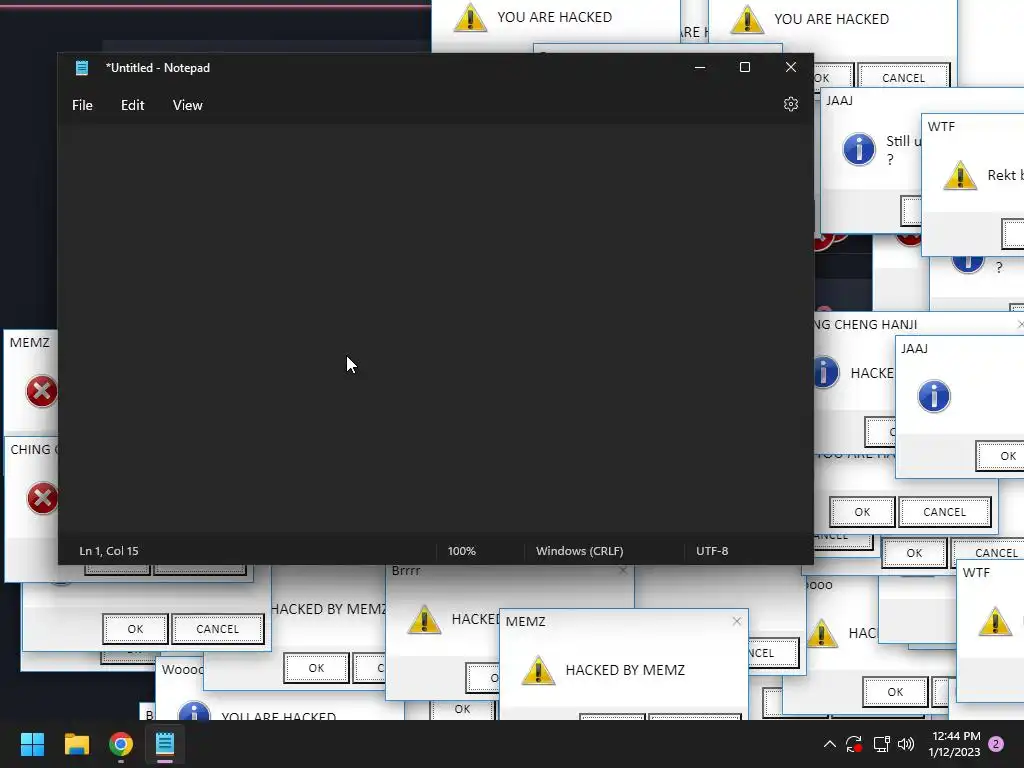Image resolution: width=1024 pixels, height=768 pixels.
Task: Click warning icon in WTF dialog with Rekt text
Action: pyautogui.click(x=960, y=175)
